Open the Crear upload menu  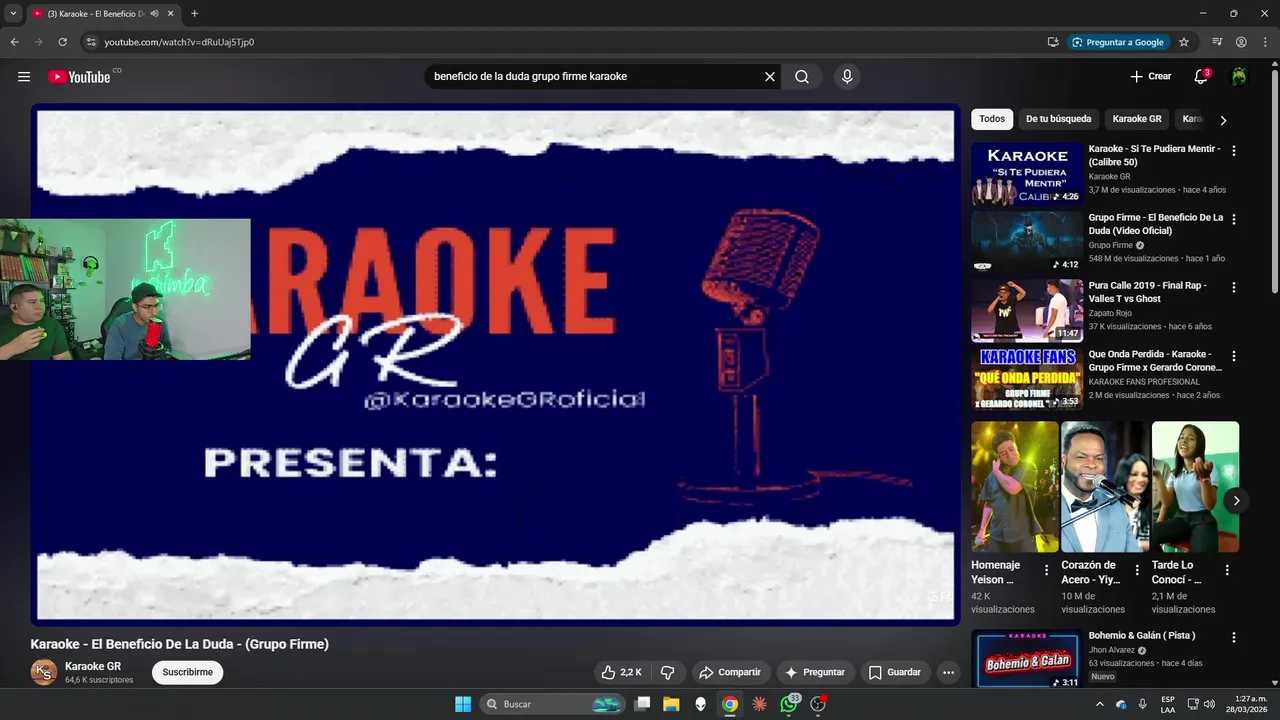pos(1150,76)
